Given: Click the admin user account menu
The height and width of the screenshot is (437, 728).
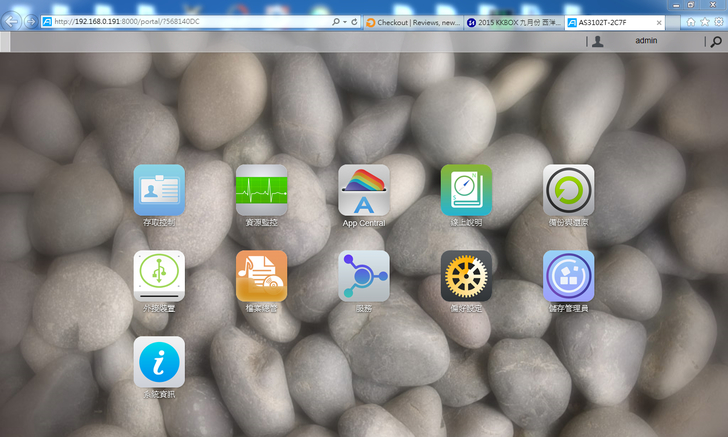Looking at the screenshot, I should pos(645,42).
